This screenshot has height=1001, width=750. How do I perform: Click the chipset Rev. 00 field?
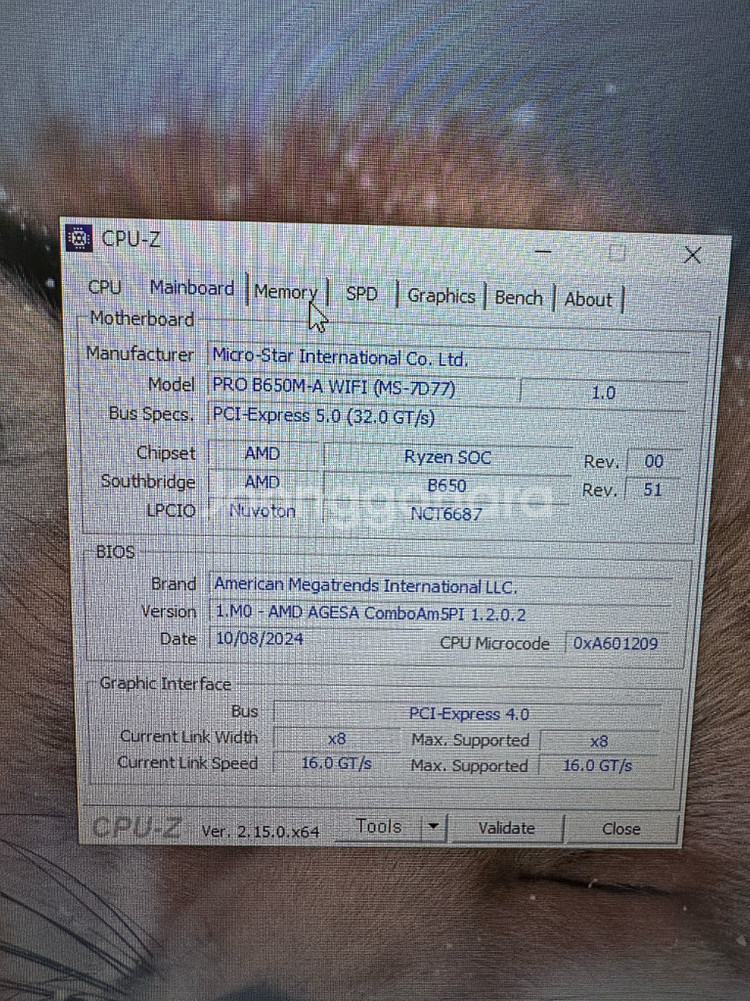click(653, 461)
